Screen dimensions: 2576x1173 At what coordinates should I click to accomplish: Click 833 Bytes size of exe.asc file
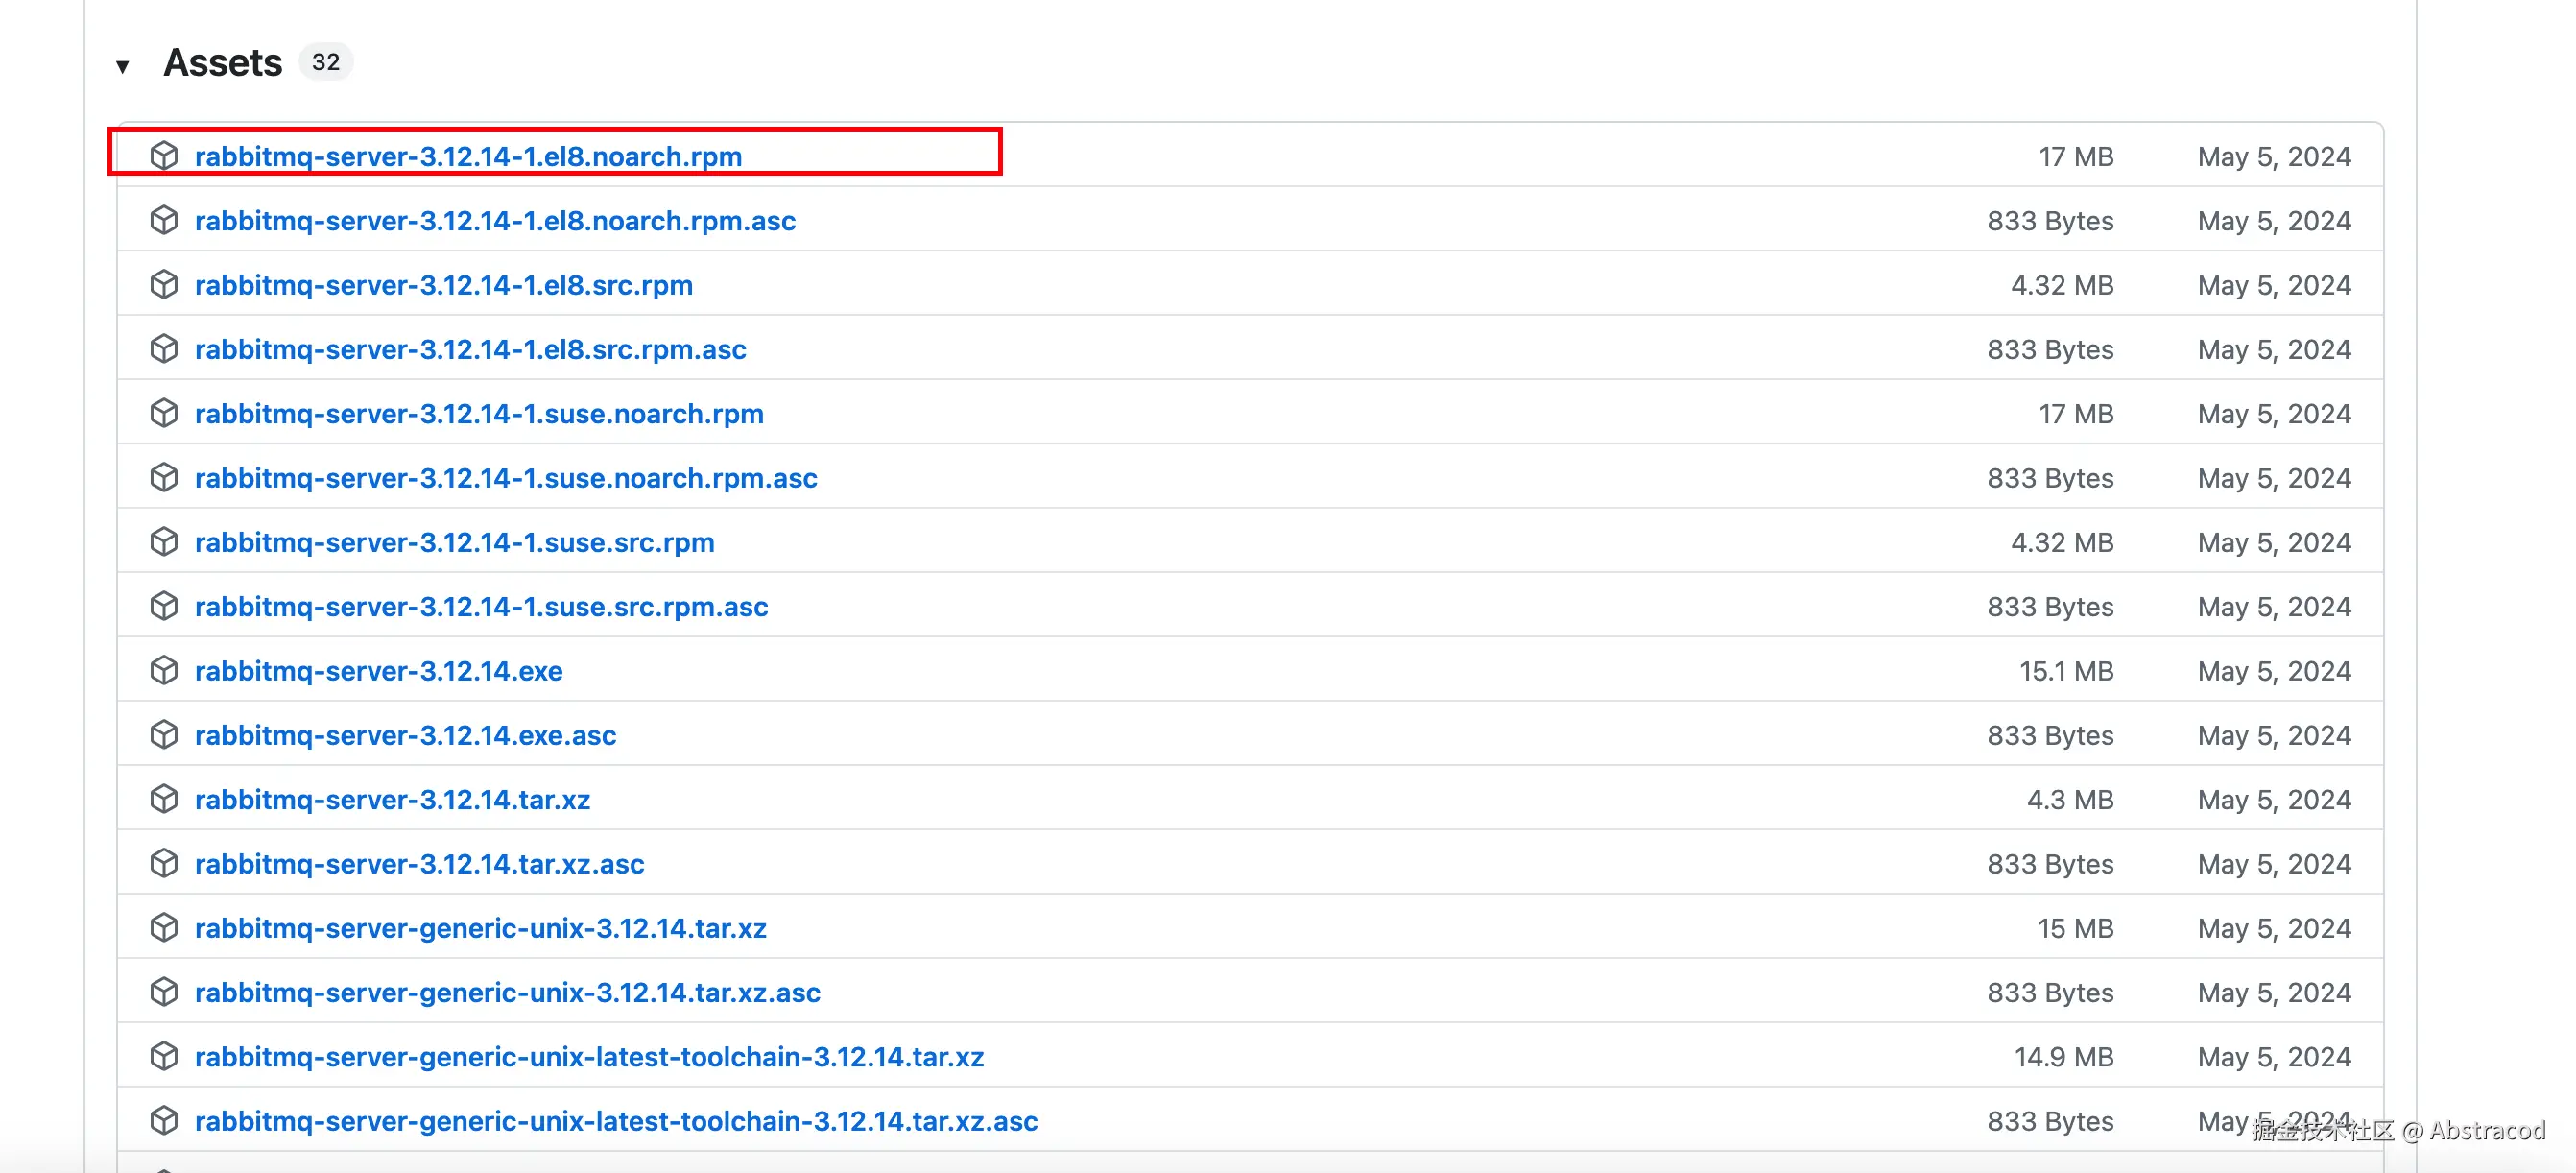click(2050, 736)
